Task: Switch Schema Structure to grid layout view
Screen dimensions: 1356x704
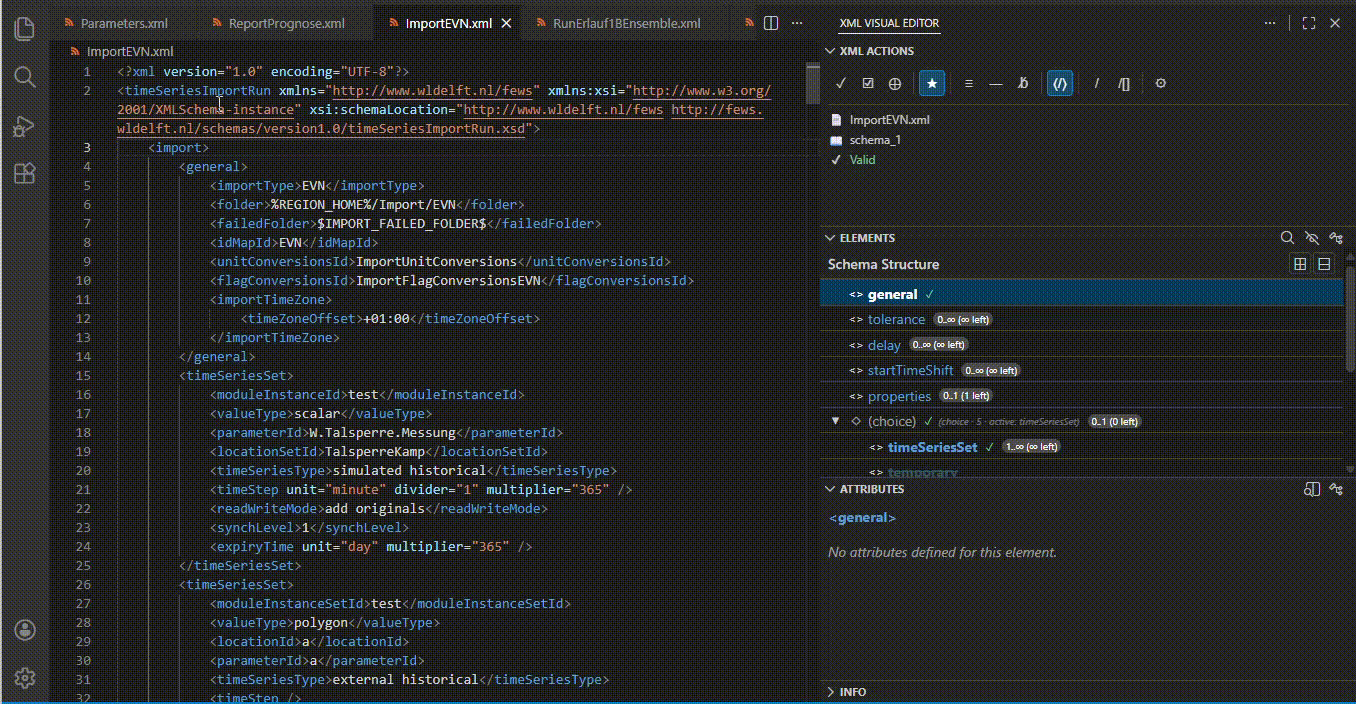Action: 1300,264
